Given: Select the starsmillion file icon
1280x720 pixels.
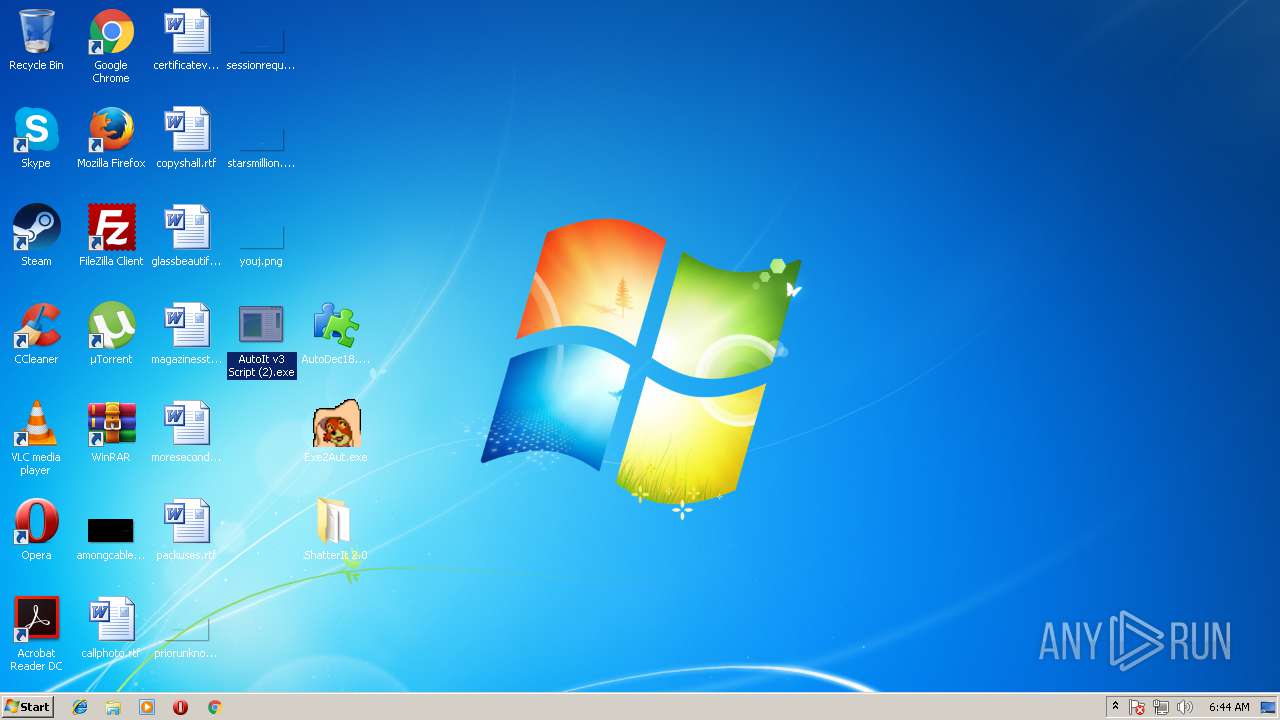Looking at the screenshot, I should (x=261, y=148).
